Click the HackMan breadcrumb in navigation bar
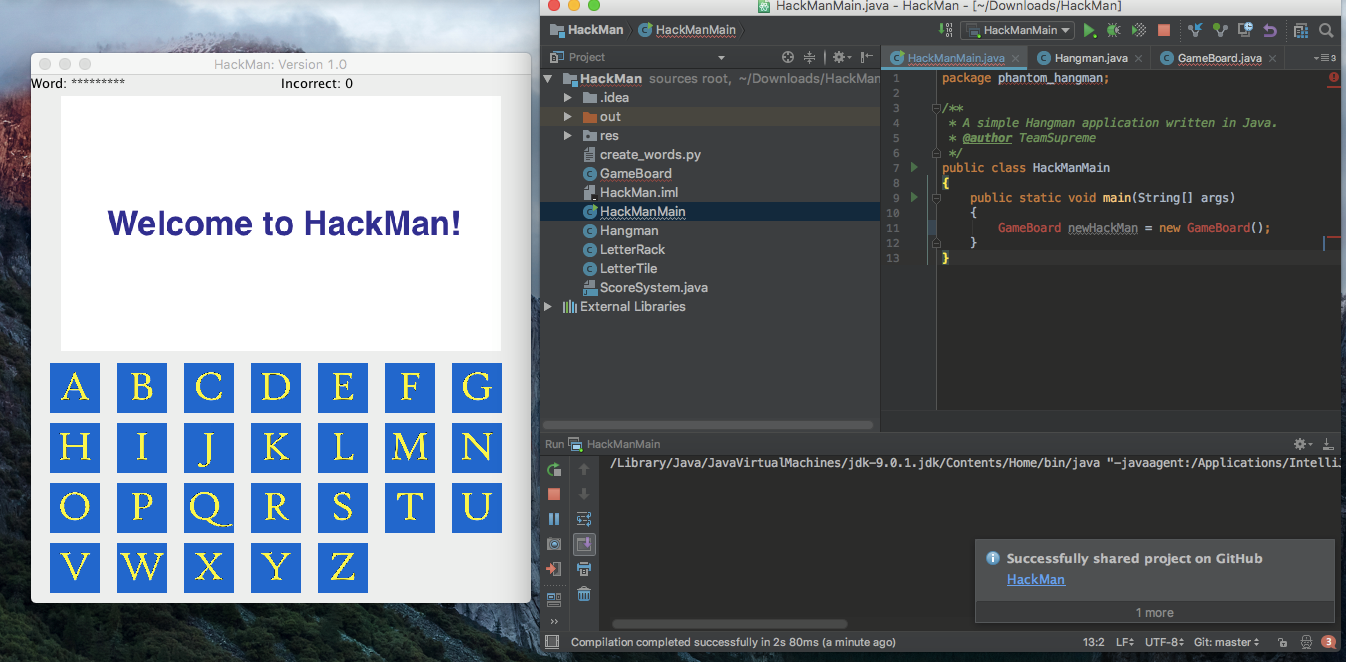The image size is (1346, 662). pos(585,30)
